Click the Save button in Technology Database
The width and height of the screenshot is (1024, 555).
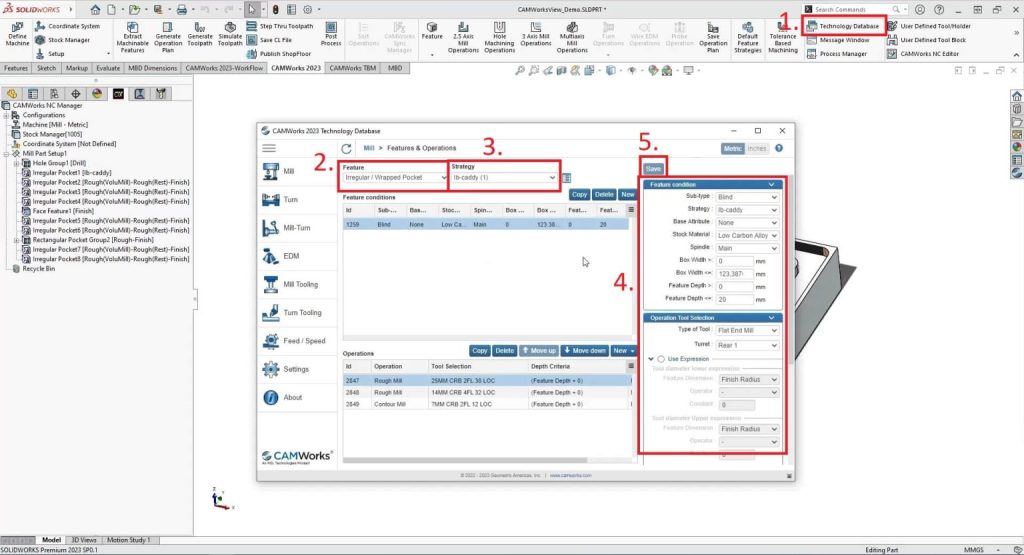[654, 168]
